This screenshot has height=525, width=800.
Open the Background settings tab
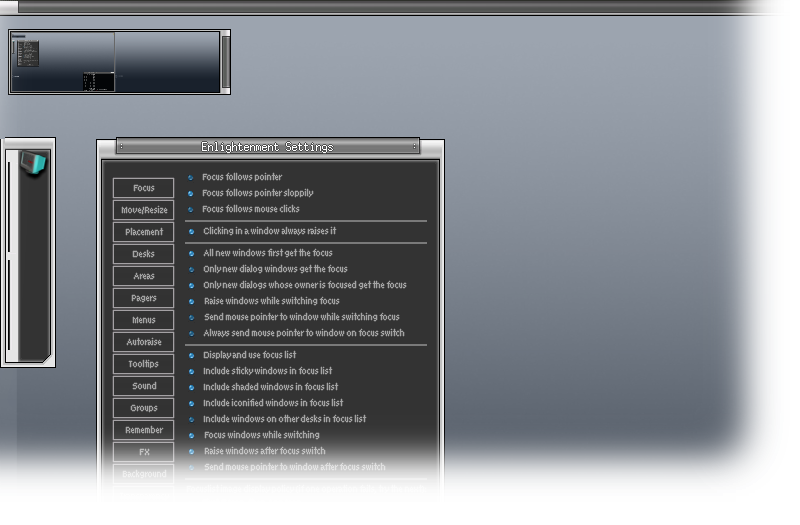pyautogui.click(x=143, y=473)
